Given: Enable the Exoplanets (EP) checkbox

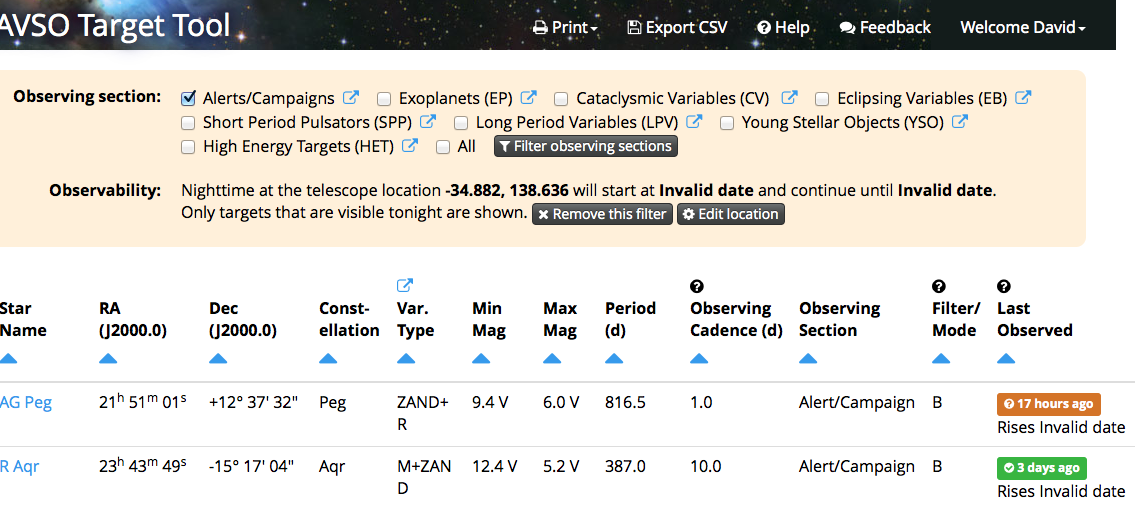Looking at the screenshot, I should (384, 99).
